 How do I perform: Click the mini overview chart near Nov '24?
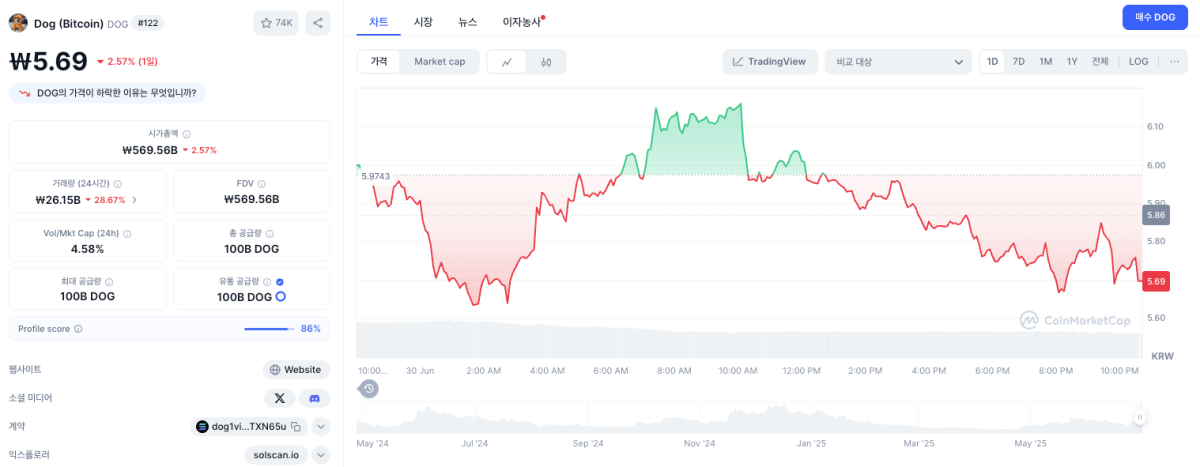(700, 418)
